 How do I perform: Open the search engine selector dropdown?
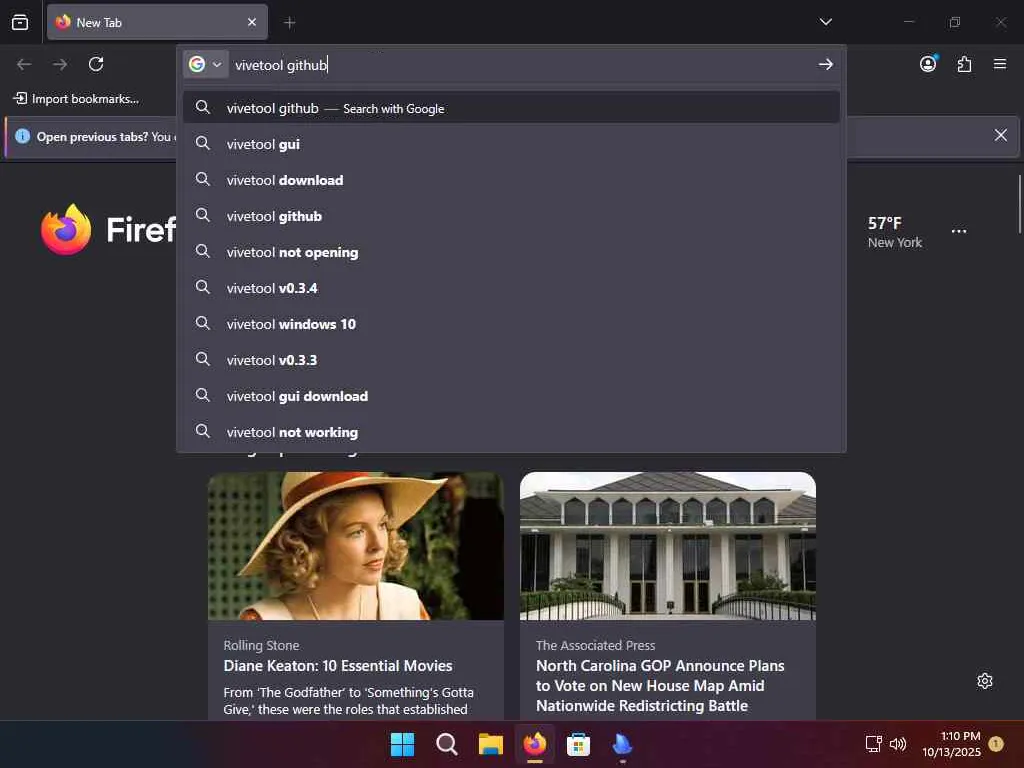(x=205, y=64)
